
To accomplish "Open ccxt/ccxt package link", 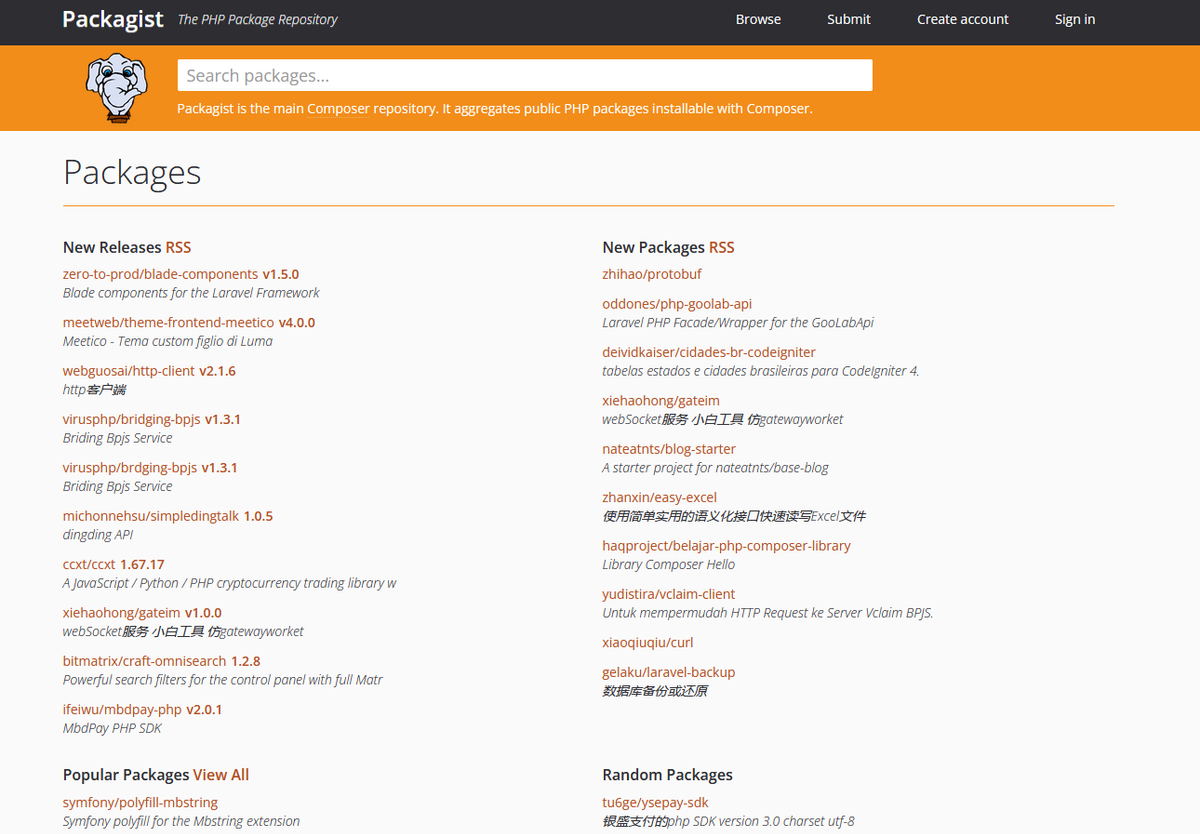I will click(x=89, y=564).
